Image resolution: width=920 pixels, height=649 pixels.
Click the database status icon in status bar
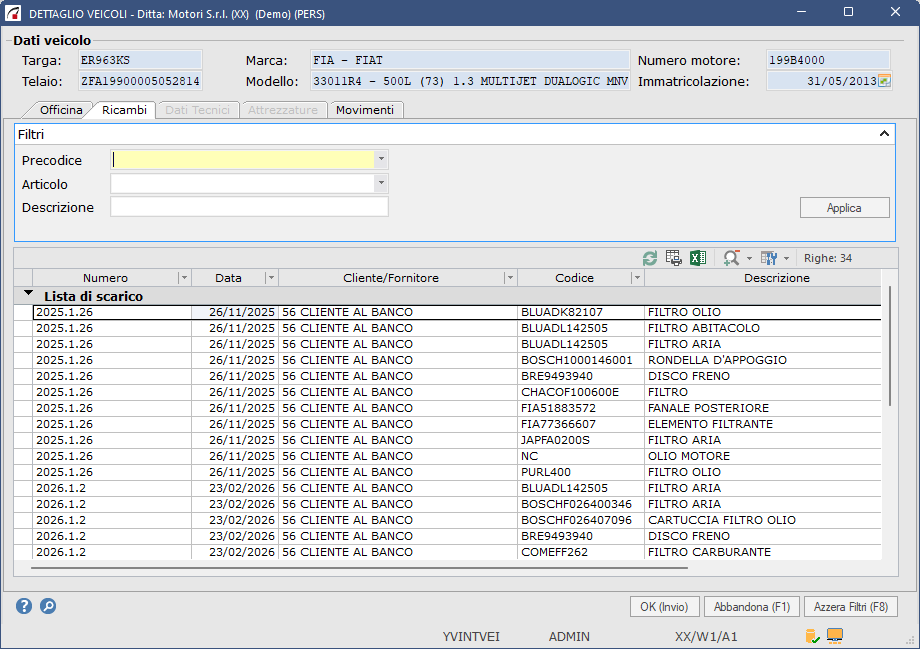pyautogui.click(x=812, y=636)
